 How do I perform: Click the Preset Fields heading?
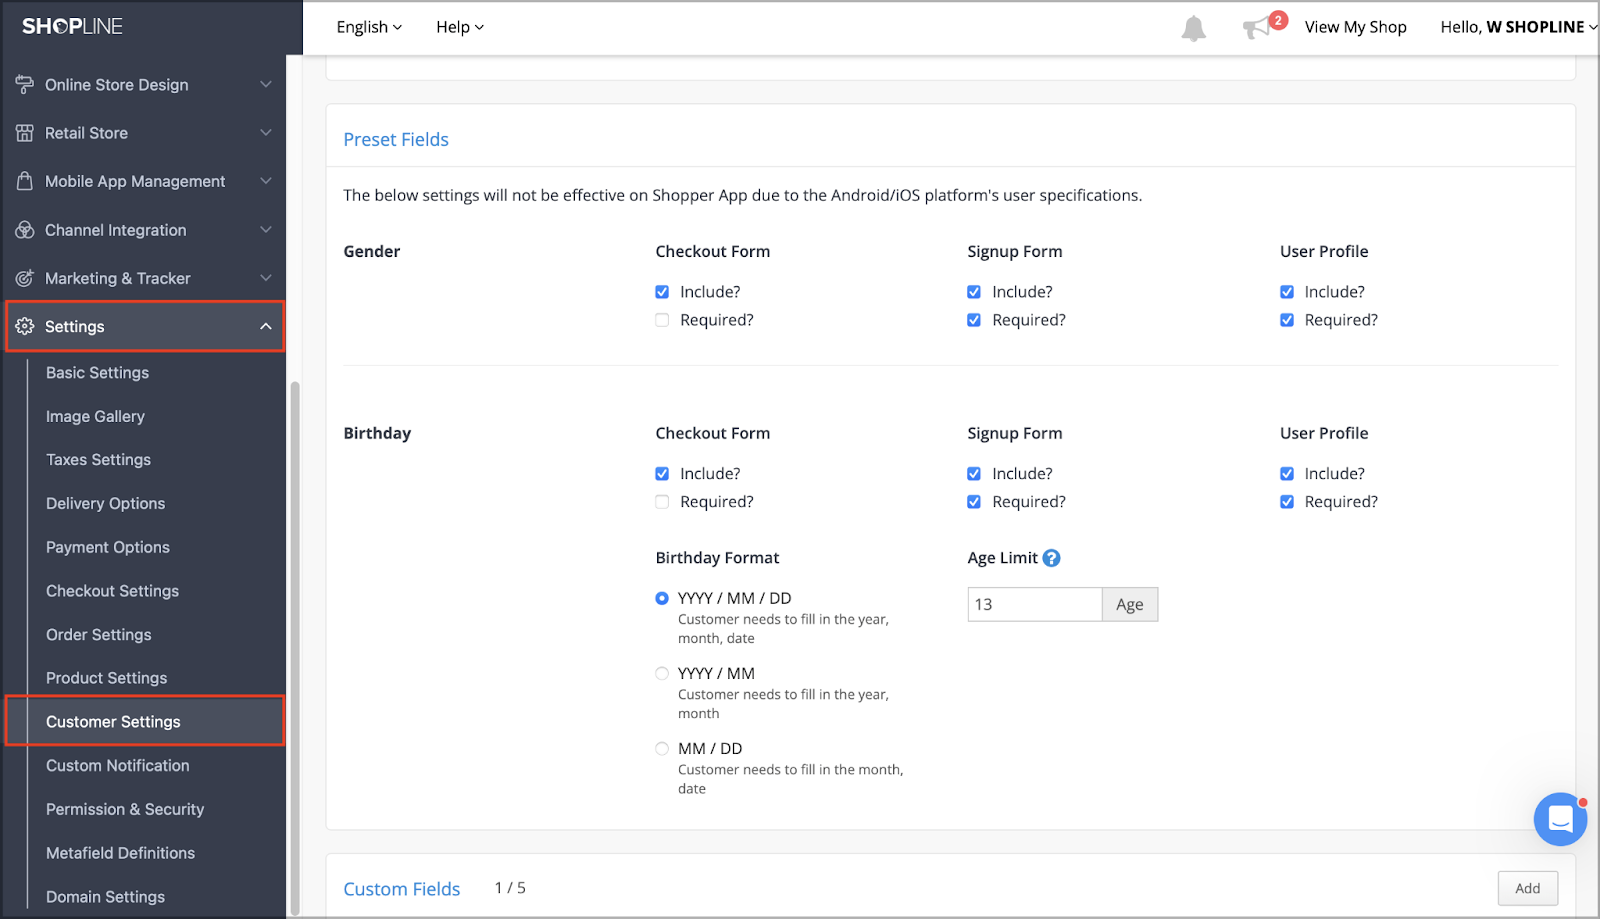pyautogui.click(x=396, y=140)
